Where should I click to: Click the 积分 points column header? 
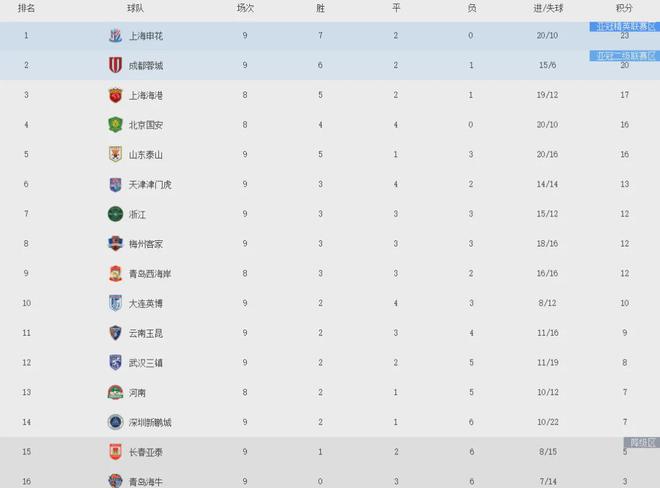(x=624, y=8)
